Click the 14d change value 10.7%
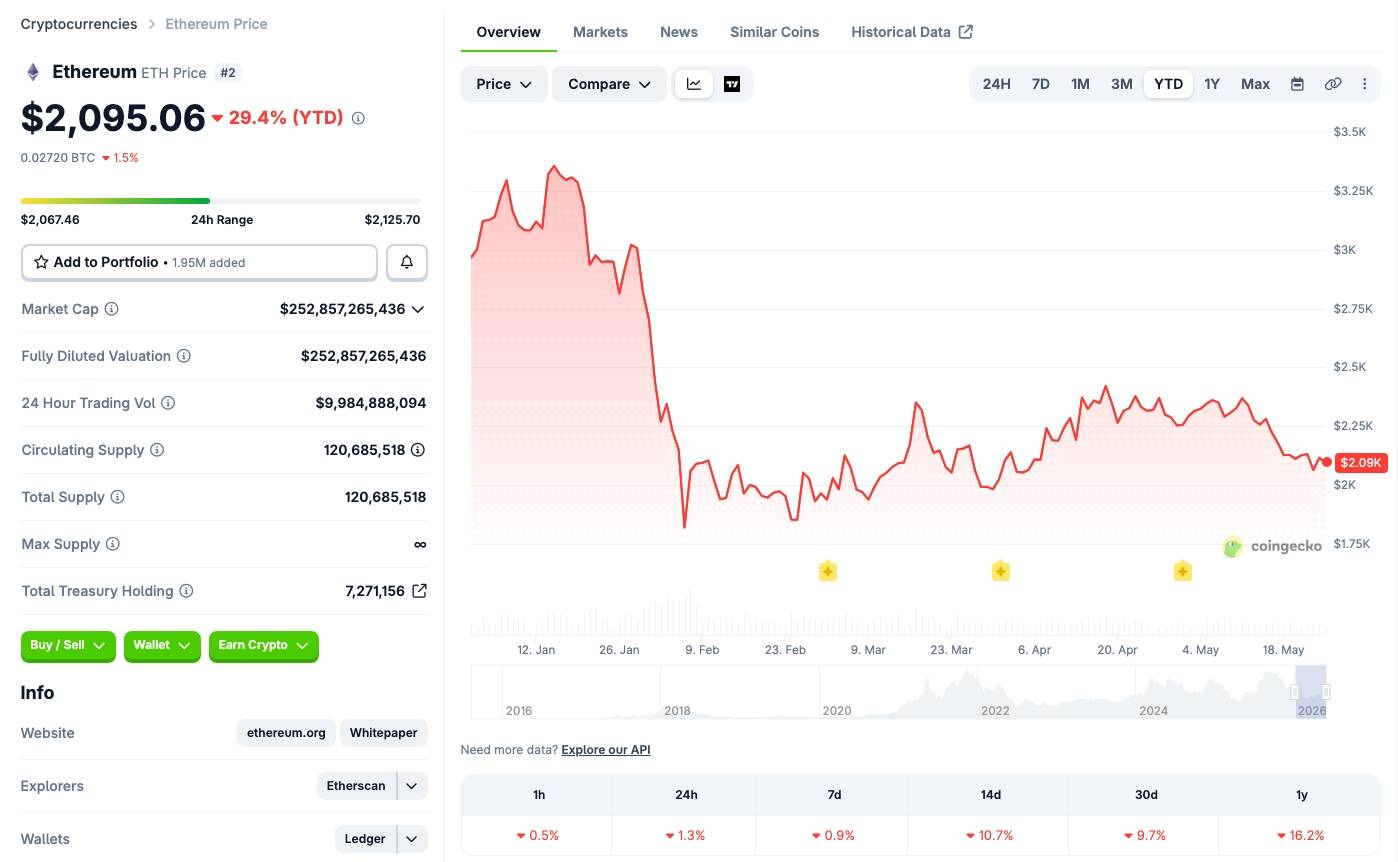 [990, 835]
